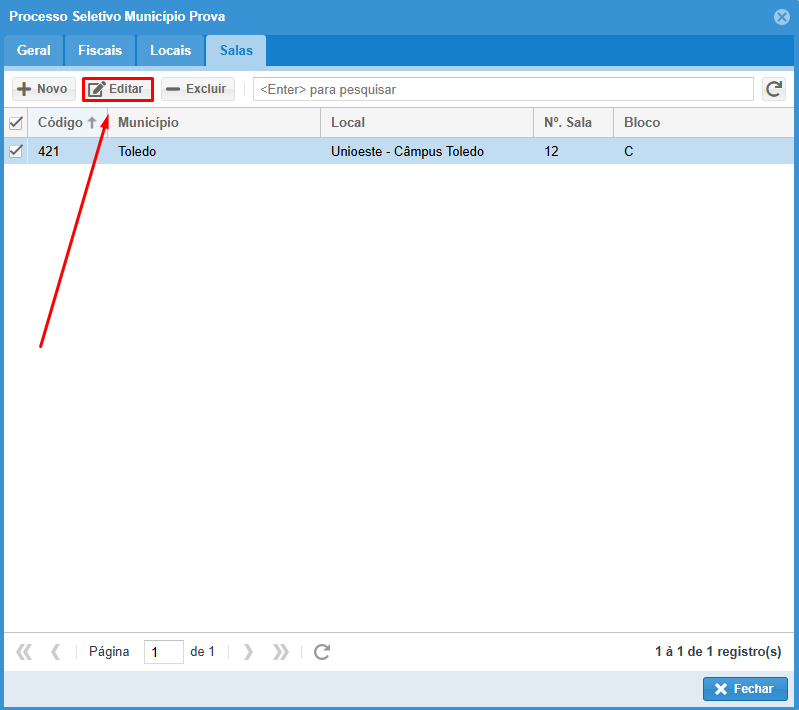Refresh list using icon beside search field
799x710 pixels.
pos(773,89)
